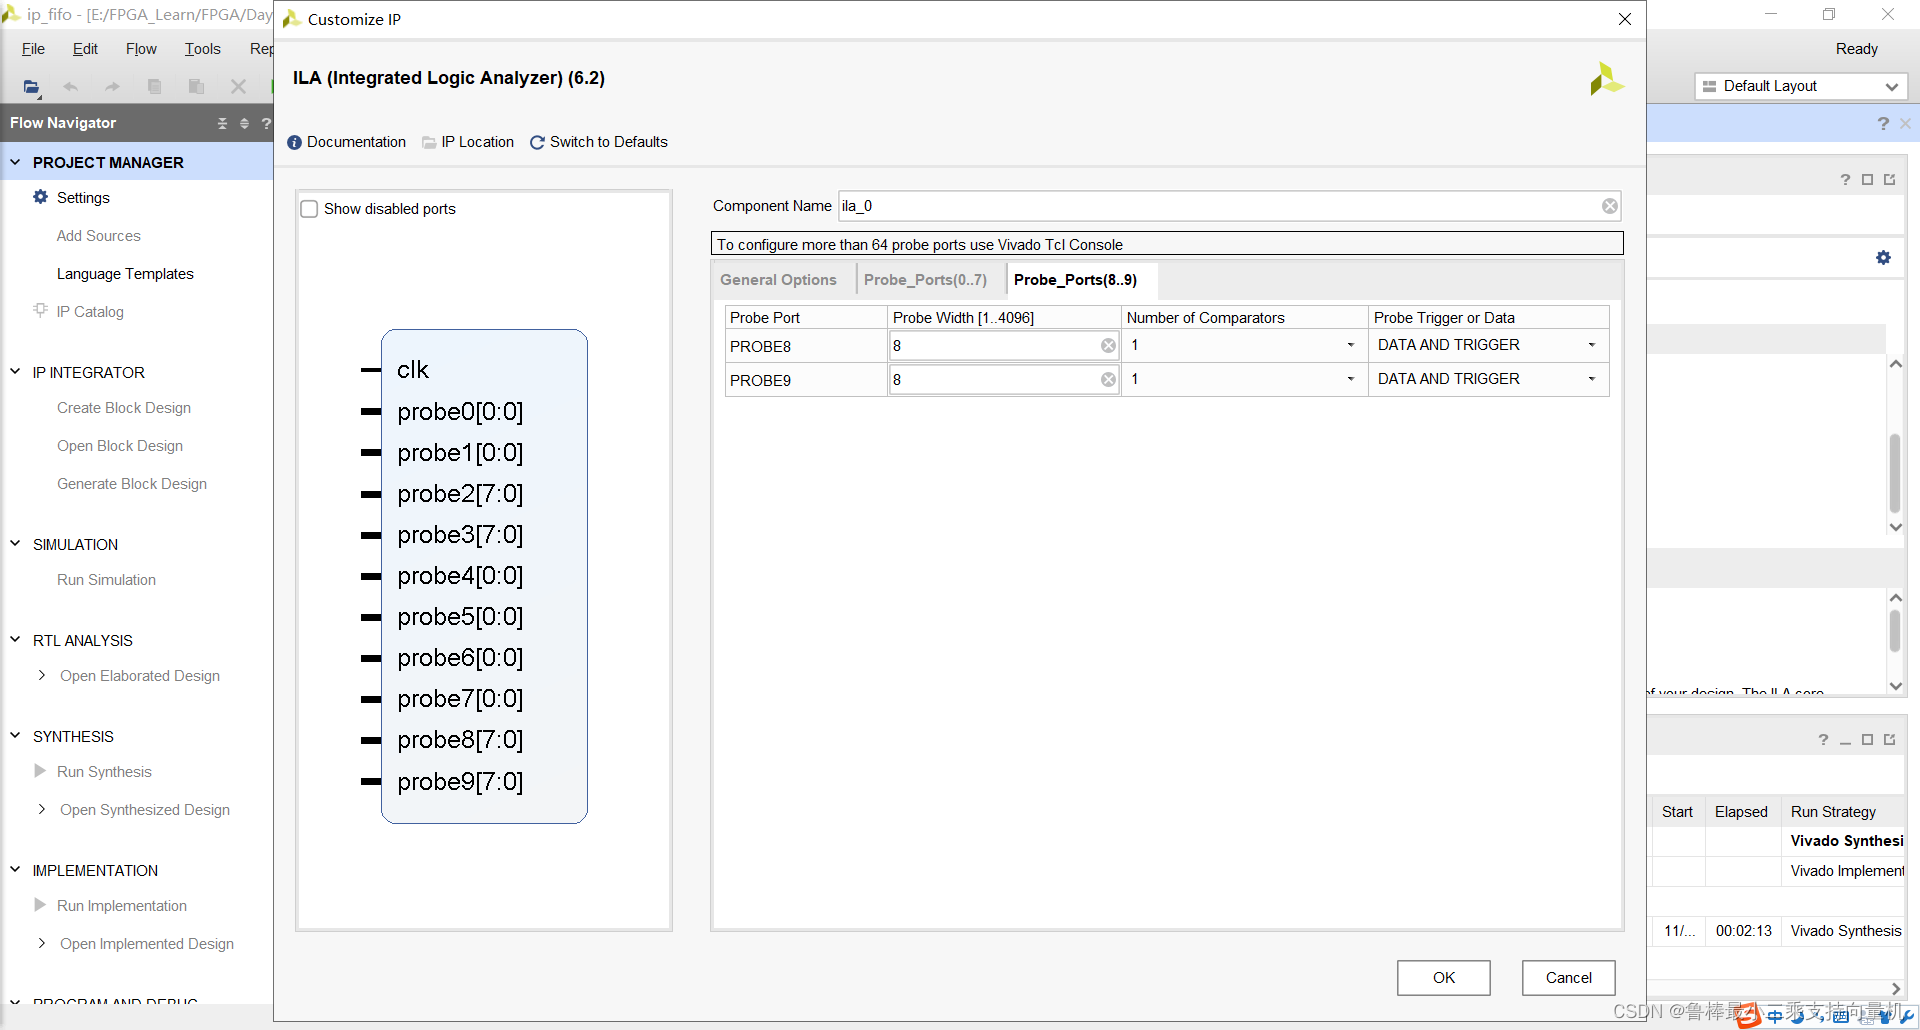
Task: Click the Run Synthesis play icon
Action: [40, 771]
